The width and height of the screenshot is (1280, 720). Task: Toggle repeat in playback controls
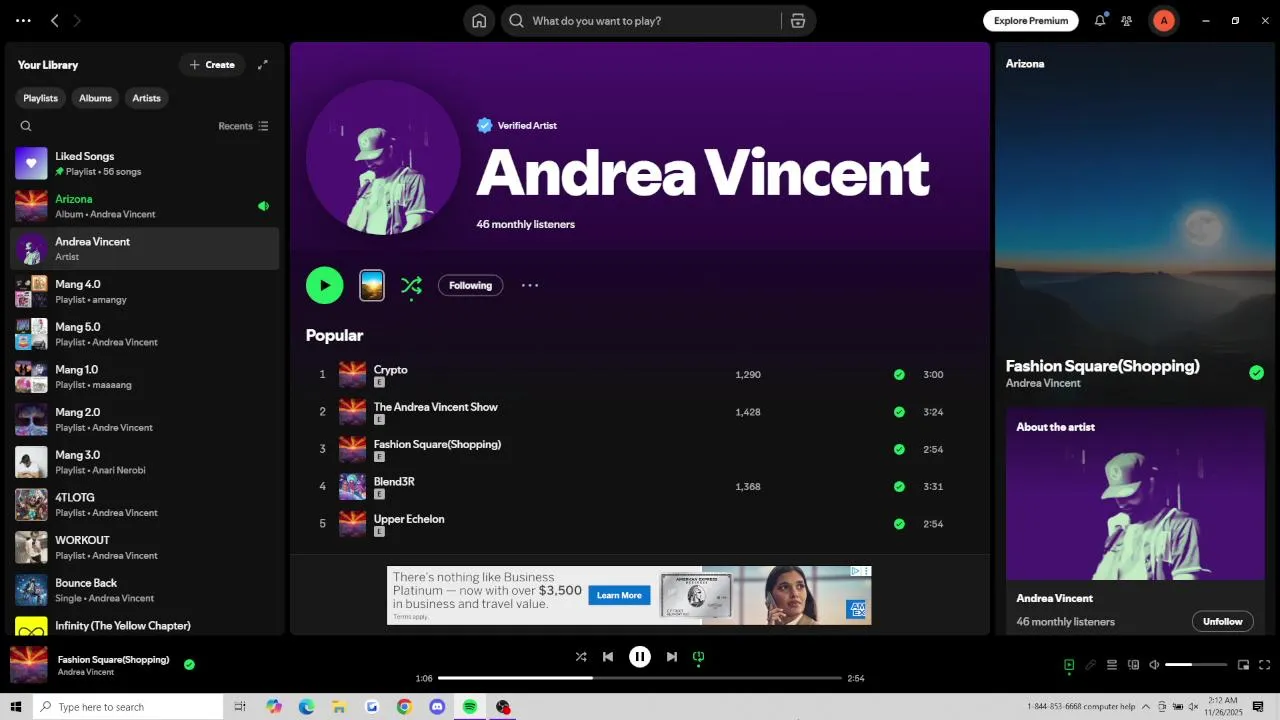pyautogui.click(x=699, y=657)
